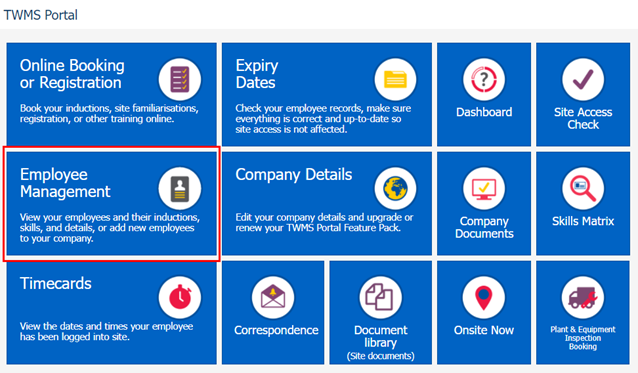Click the Timecards stopwatch icon
The image size is (638, 373).
179,298
